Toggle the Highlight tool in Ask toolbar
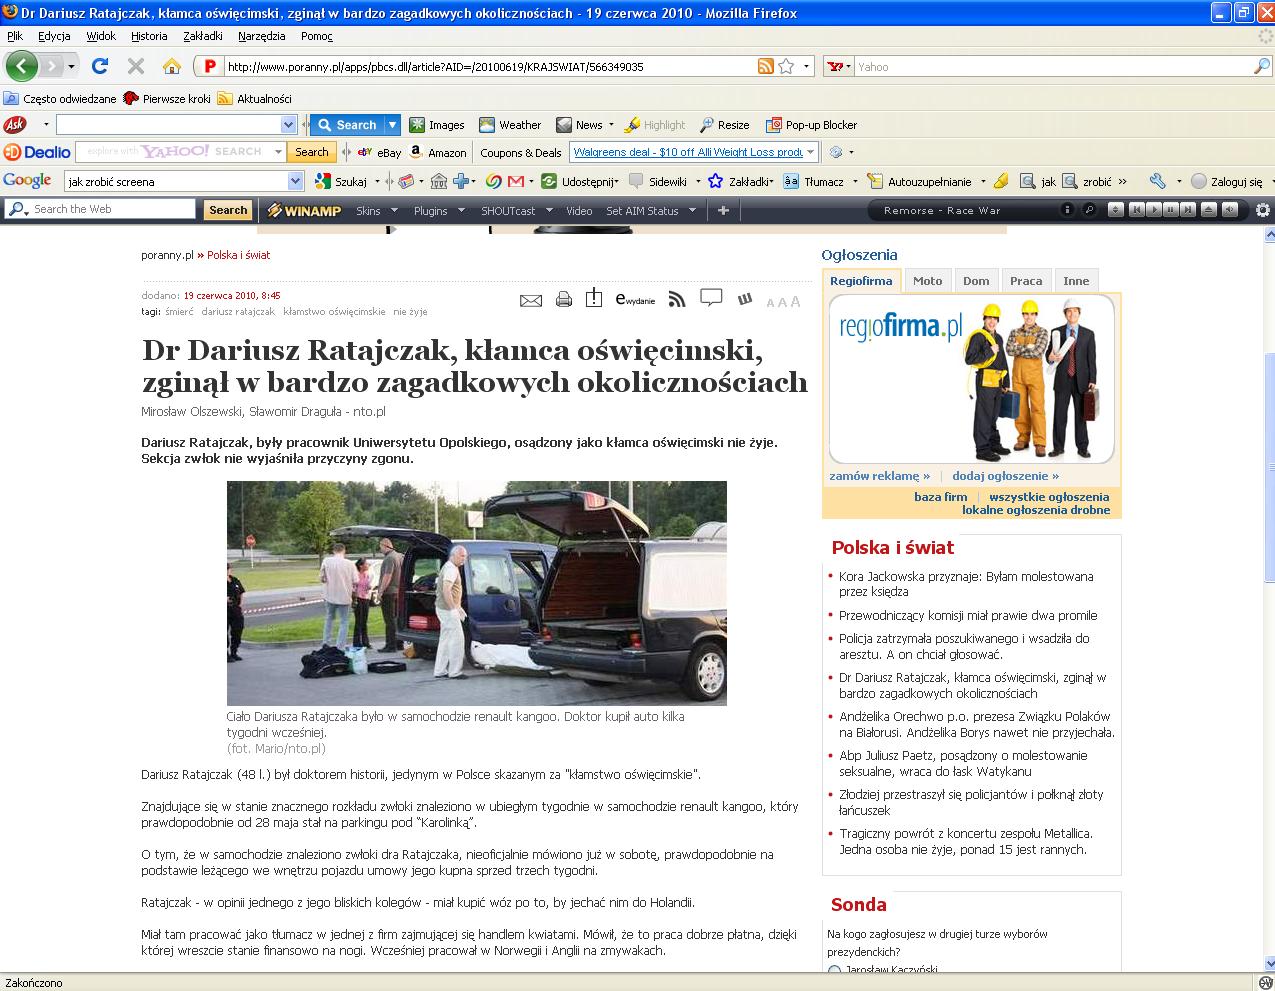Image resolution: width=1275 pixels, height=991 pixels. (655, 125)
